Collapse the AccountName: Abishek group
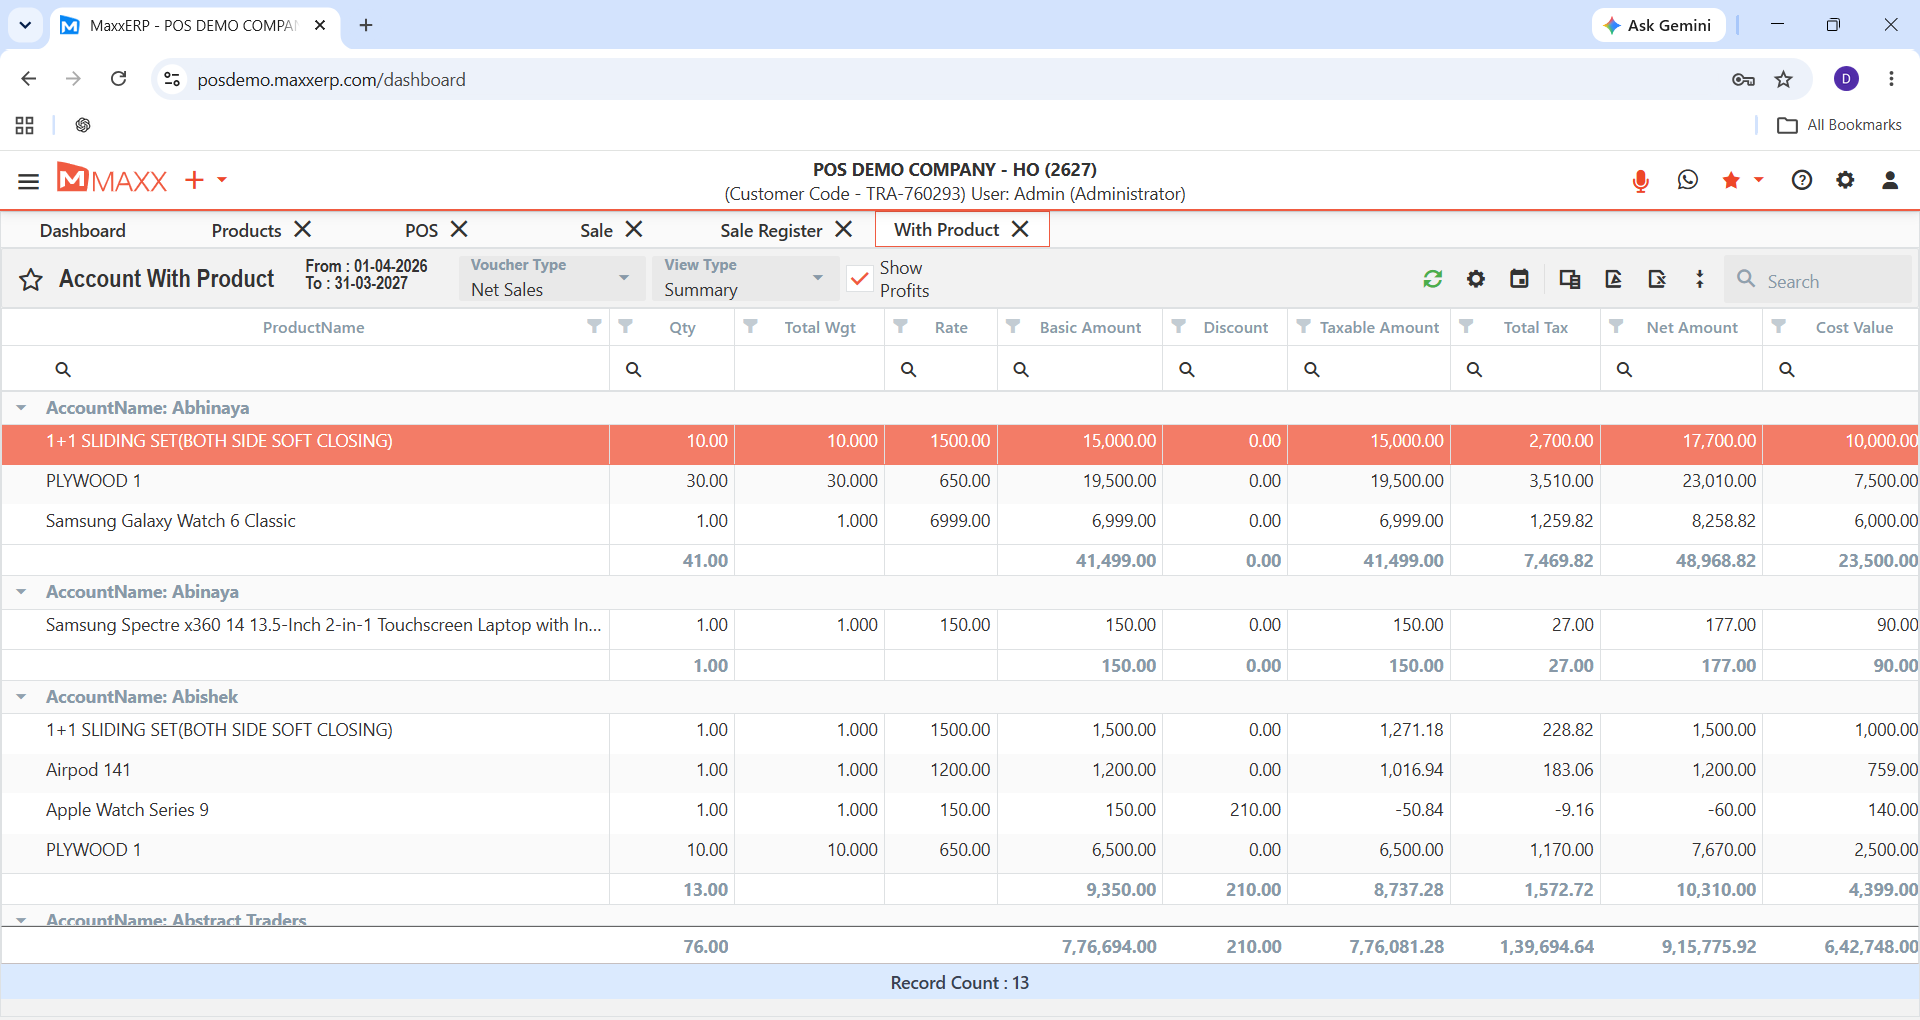This screenshot has width=1920, height=1020. pyautogui.click(x=21, y=697)
